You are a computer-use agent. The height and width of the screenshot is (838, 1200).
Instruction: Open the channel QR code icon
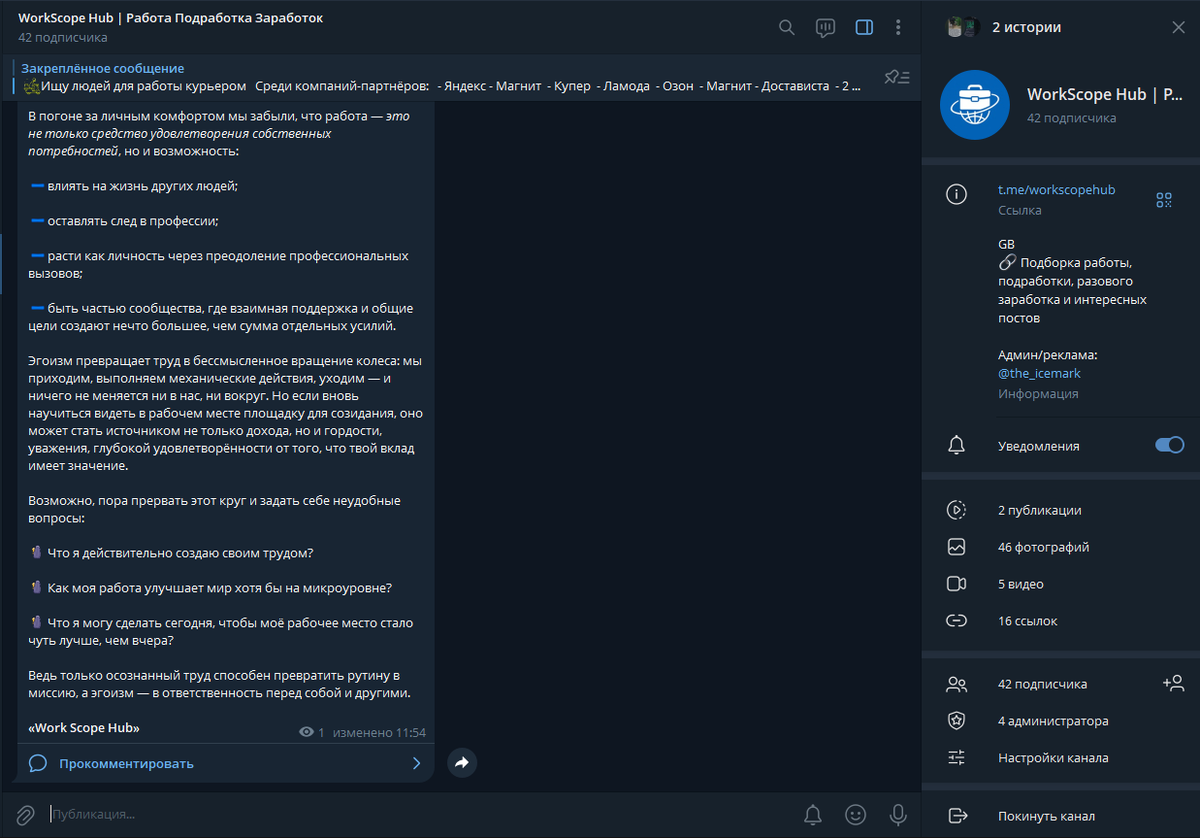pos(1164,200)
